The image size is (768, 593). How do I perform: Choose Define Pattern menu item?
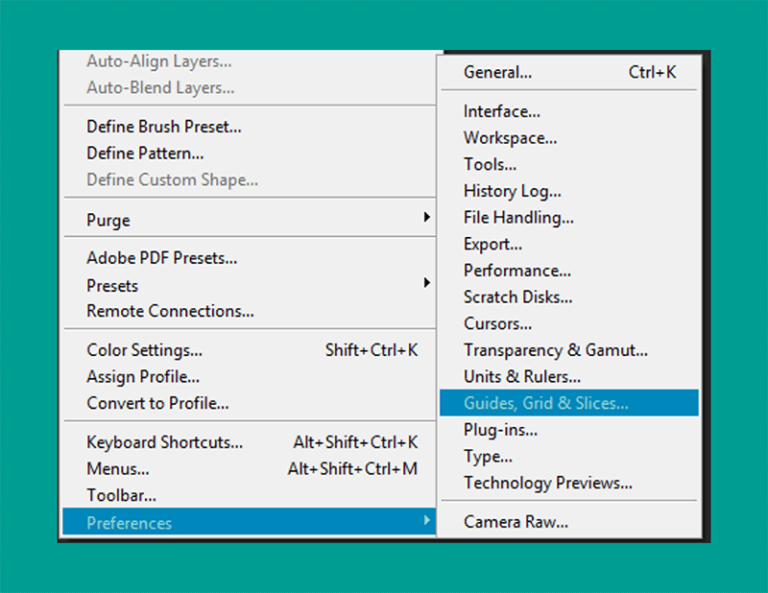click(x=249, y=153)
